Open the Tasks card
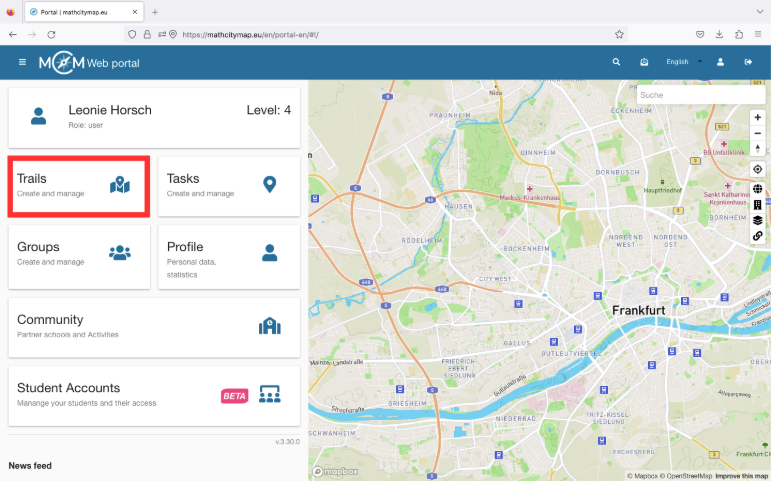The image size is (771, 481). coord(228,186)
